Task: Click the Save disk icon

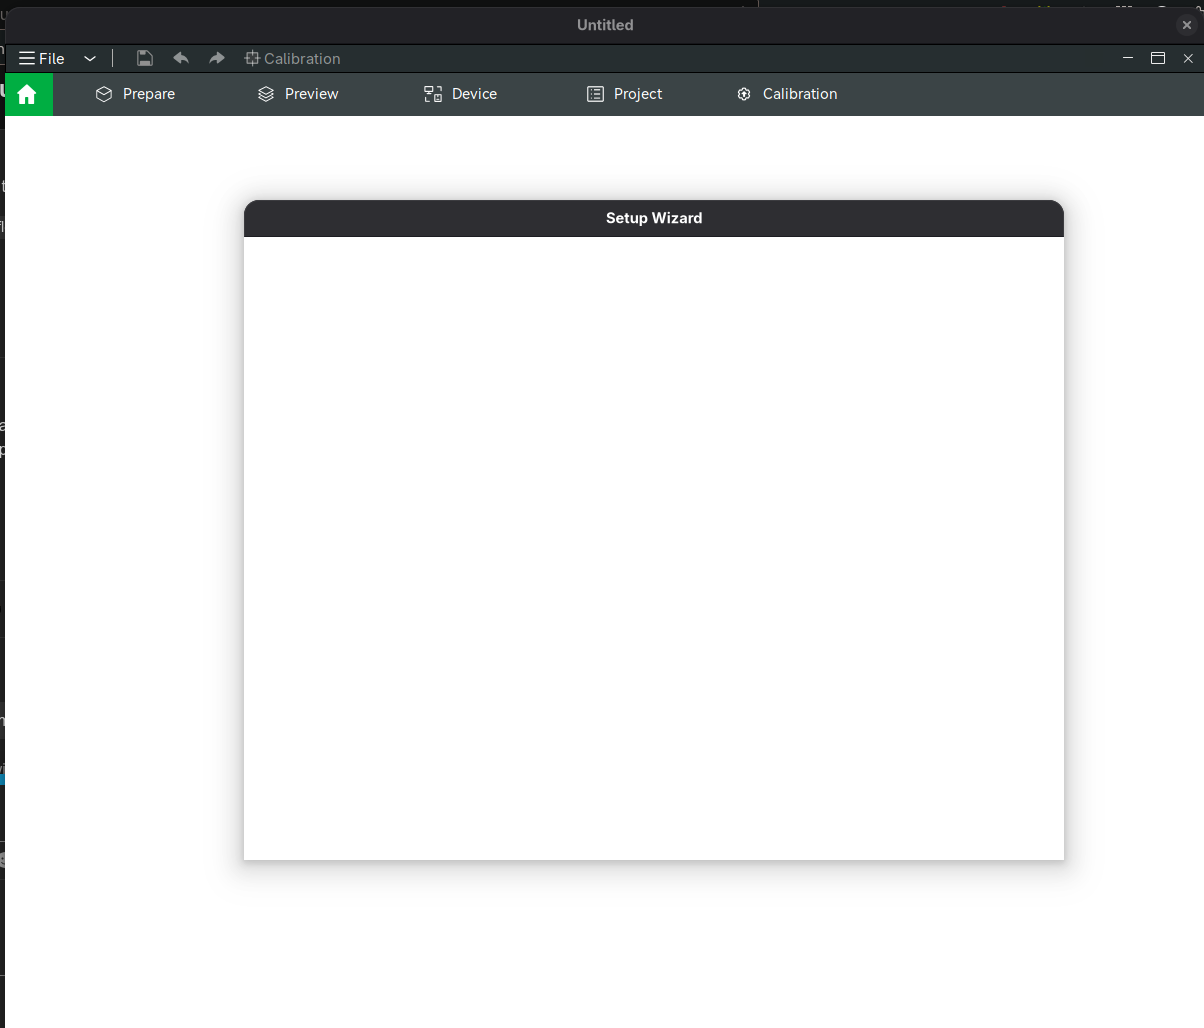Action: (x=145, y=58)
